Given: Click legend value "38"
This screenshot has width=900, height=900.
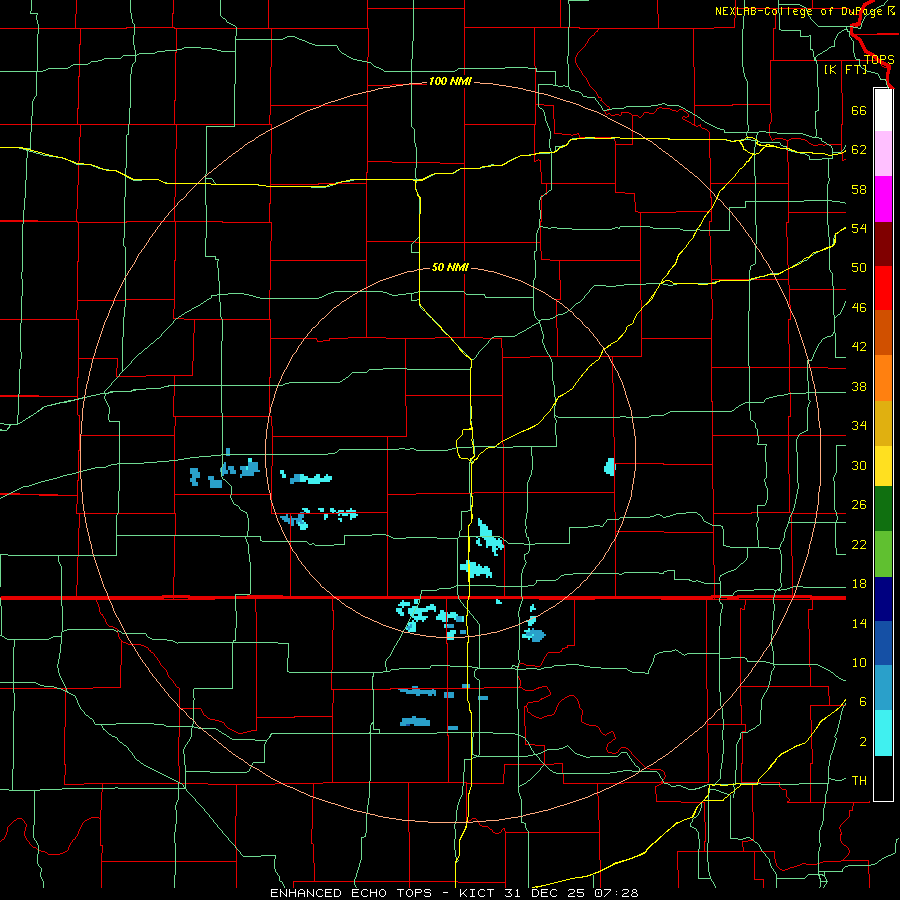Looking at the screenshot, I should click(859, 387).
